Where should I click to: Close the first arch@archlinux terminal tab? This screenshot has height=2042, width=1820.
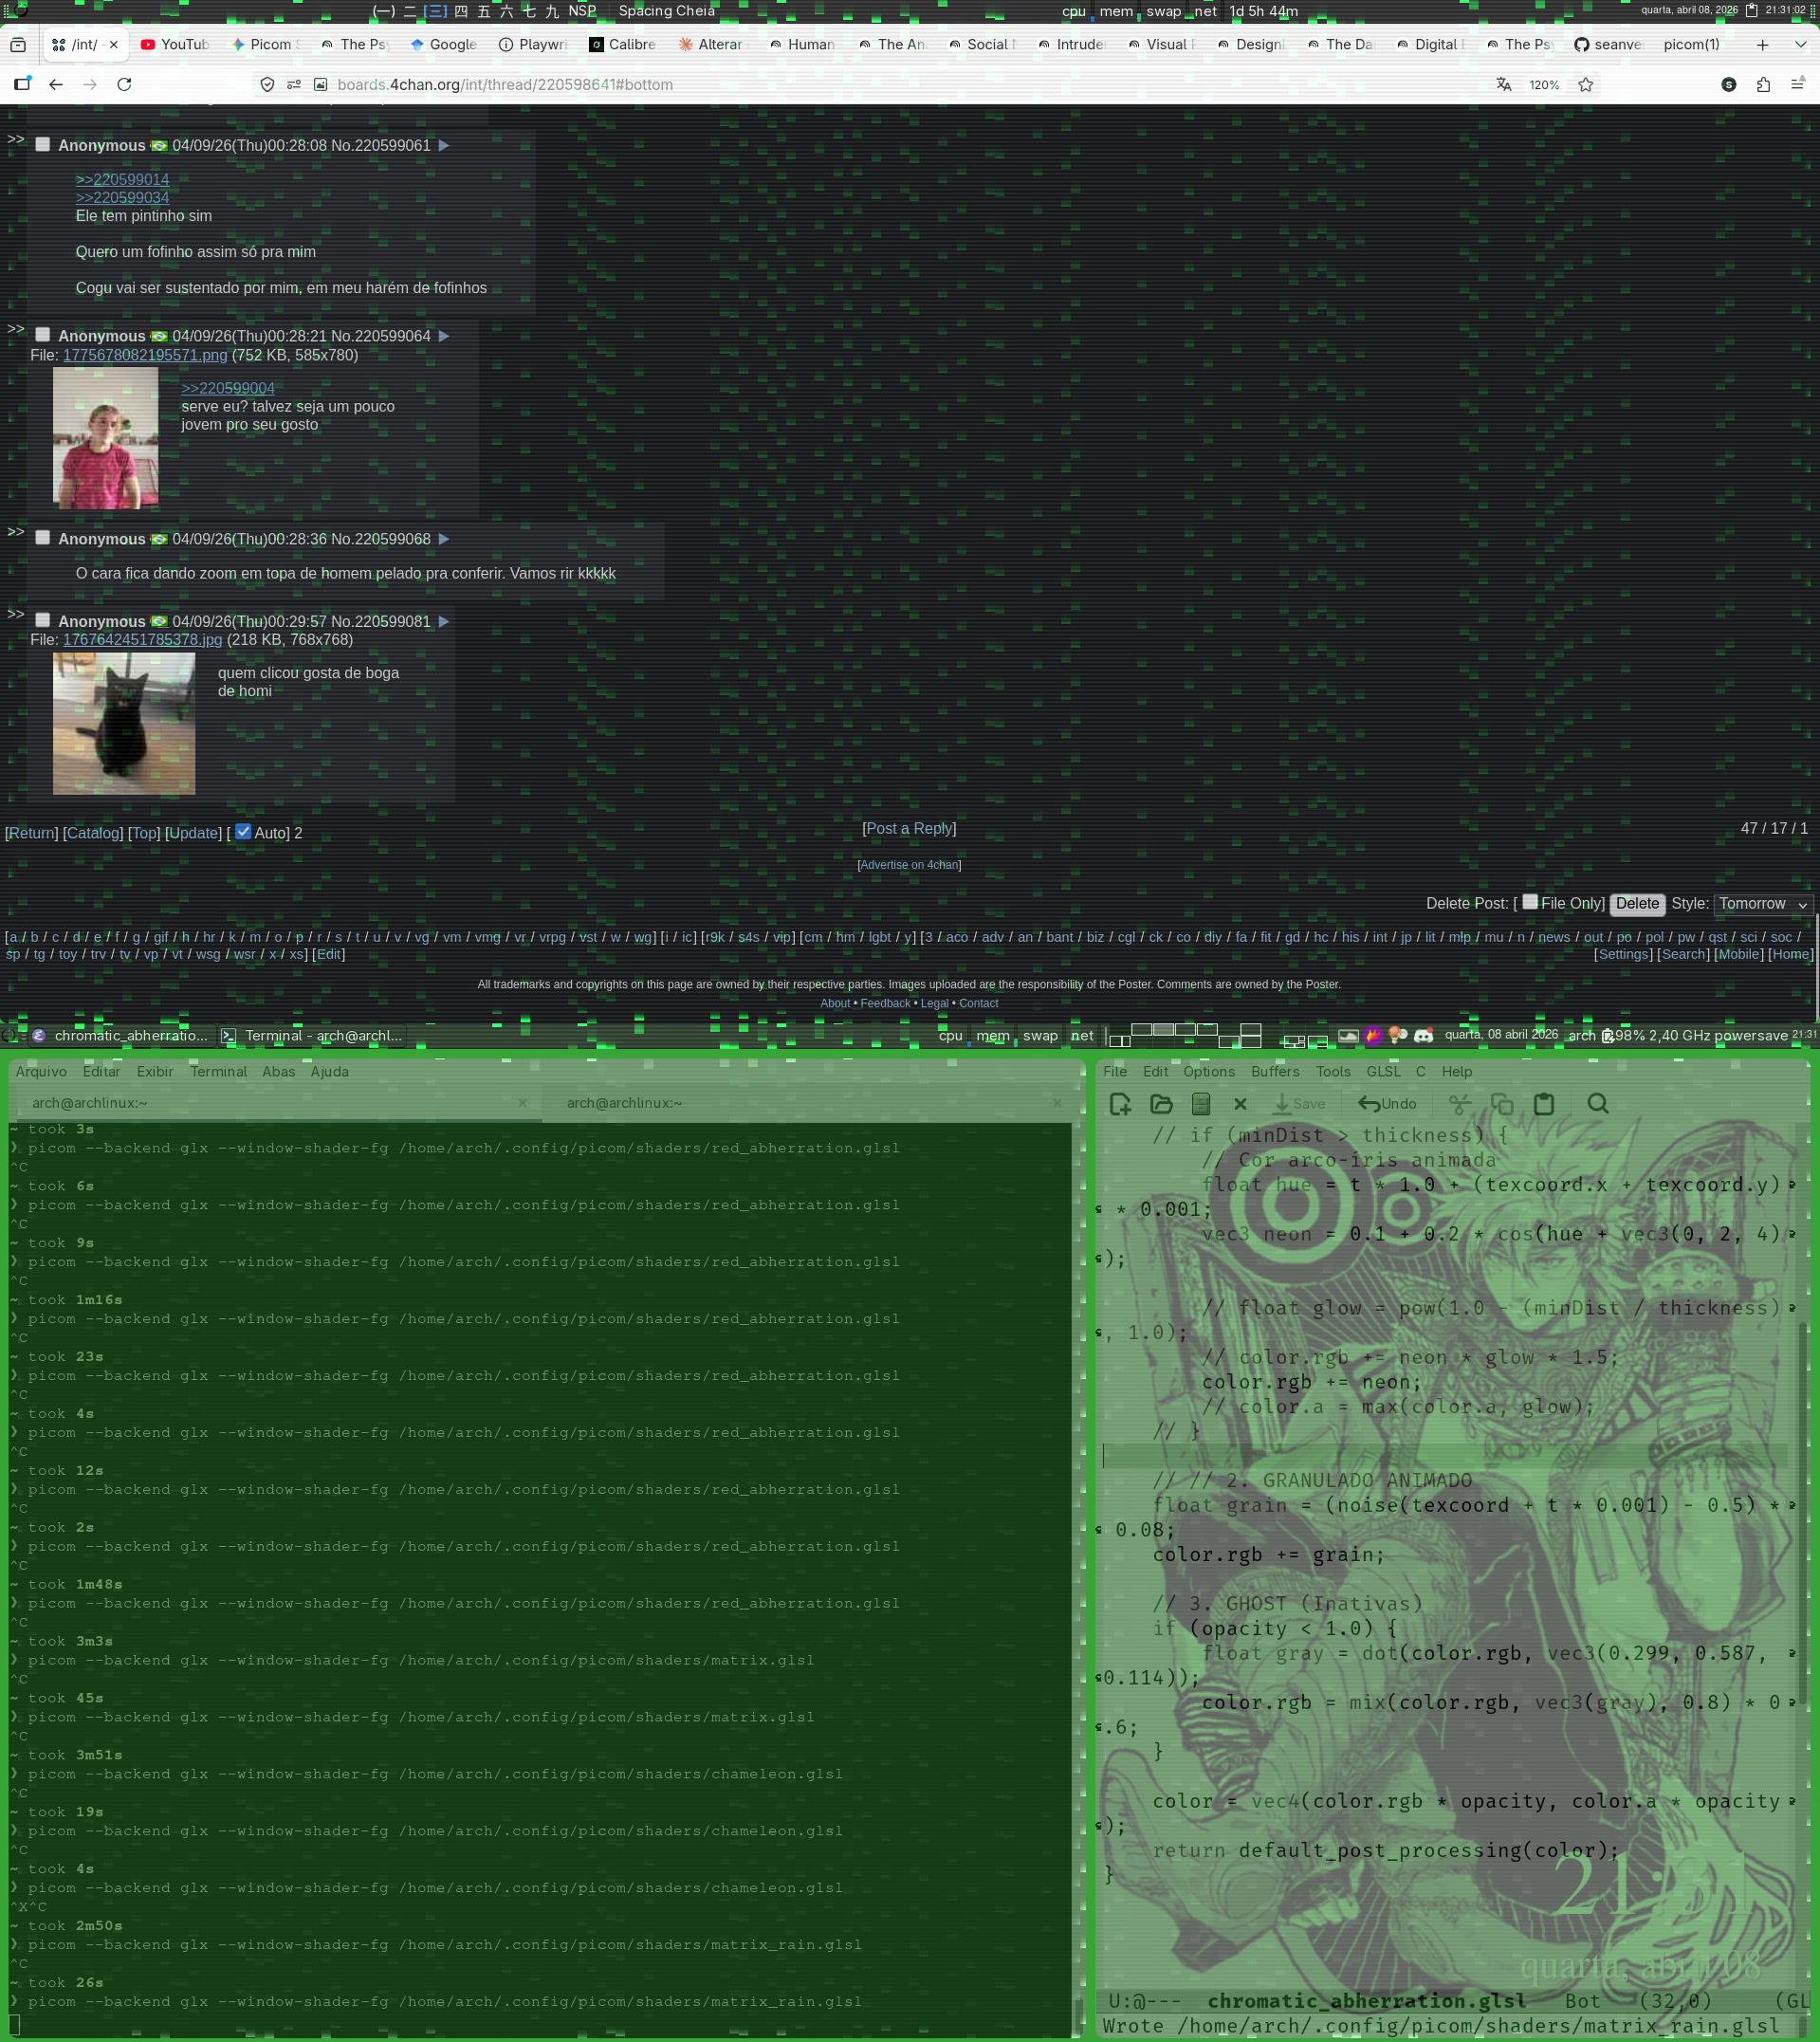pyautogui.click(x=522, y=1103)
